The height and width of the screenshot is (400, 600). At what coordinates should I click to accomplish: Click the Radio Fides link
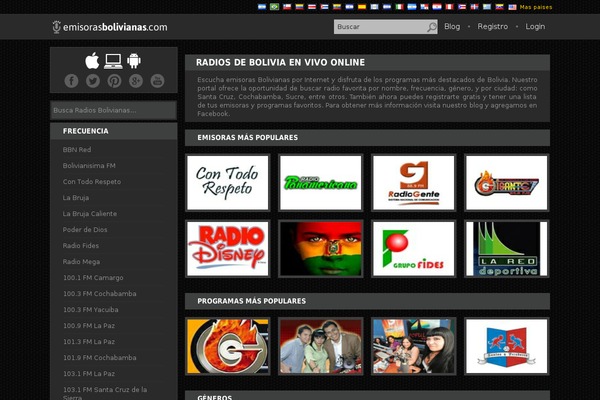(x=81, y=246)
